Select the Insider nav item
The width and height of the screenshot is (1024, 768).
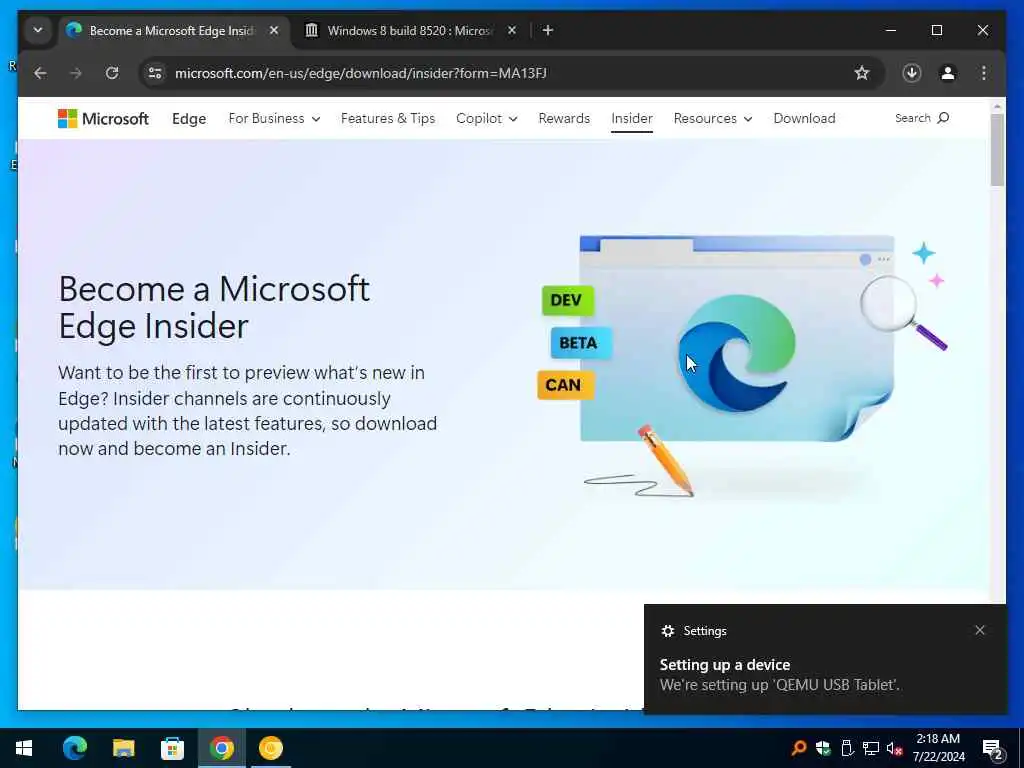[x=632, y=118]
